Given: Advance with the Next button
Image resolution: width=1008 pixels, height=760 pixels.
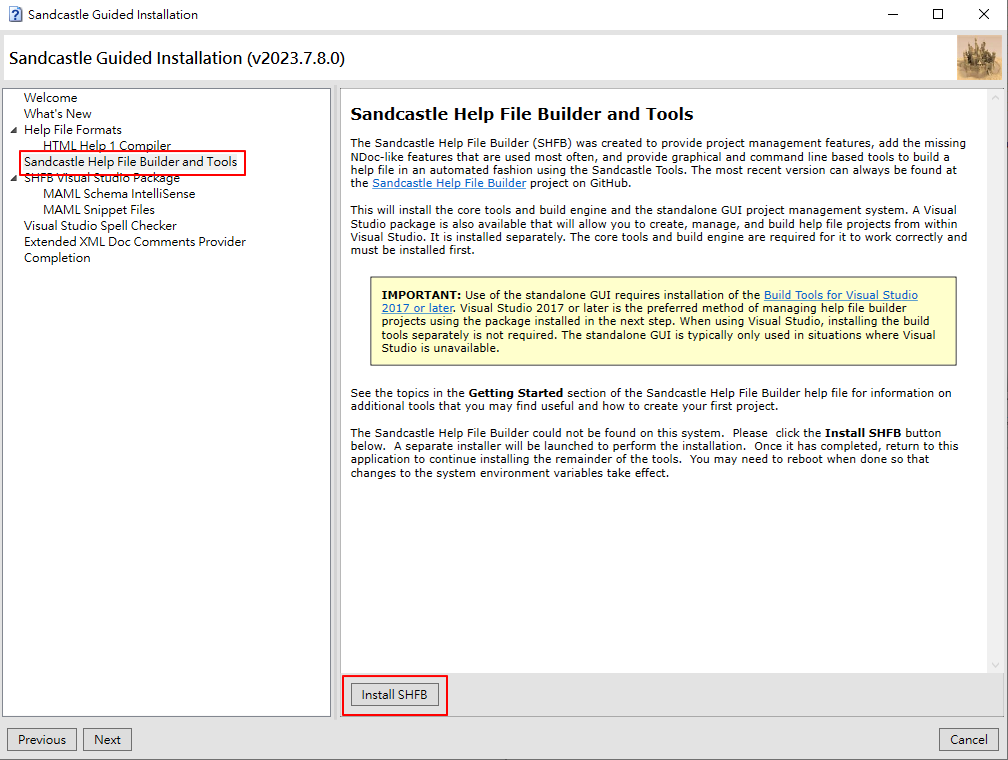Looking at the screenshot, I should pos(107,739).
